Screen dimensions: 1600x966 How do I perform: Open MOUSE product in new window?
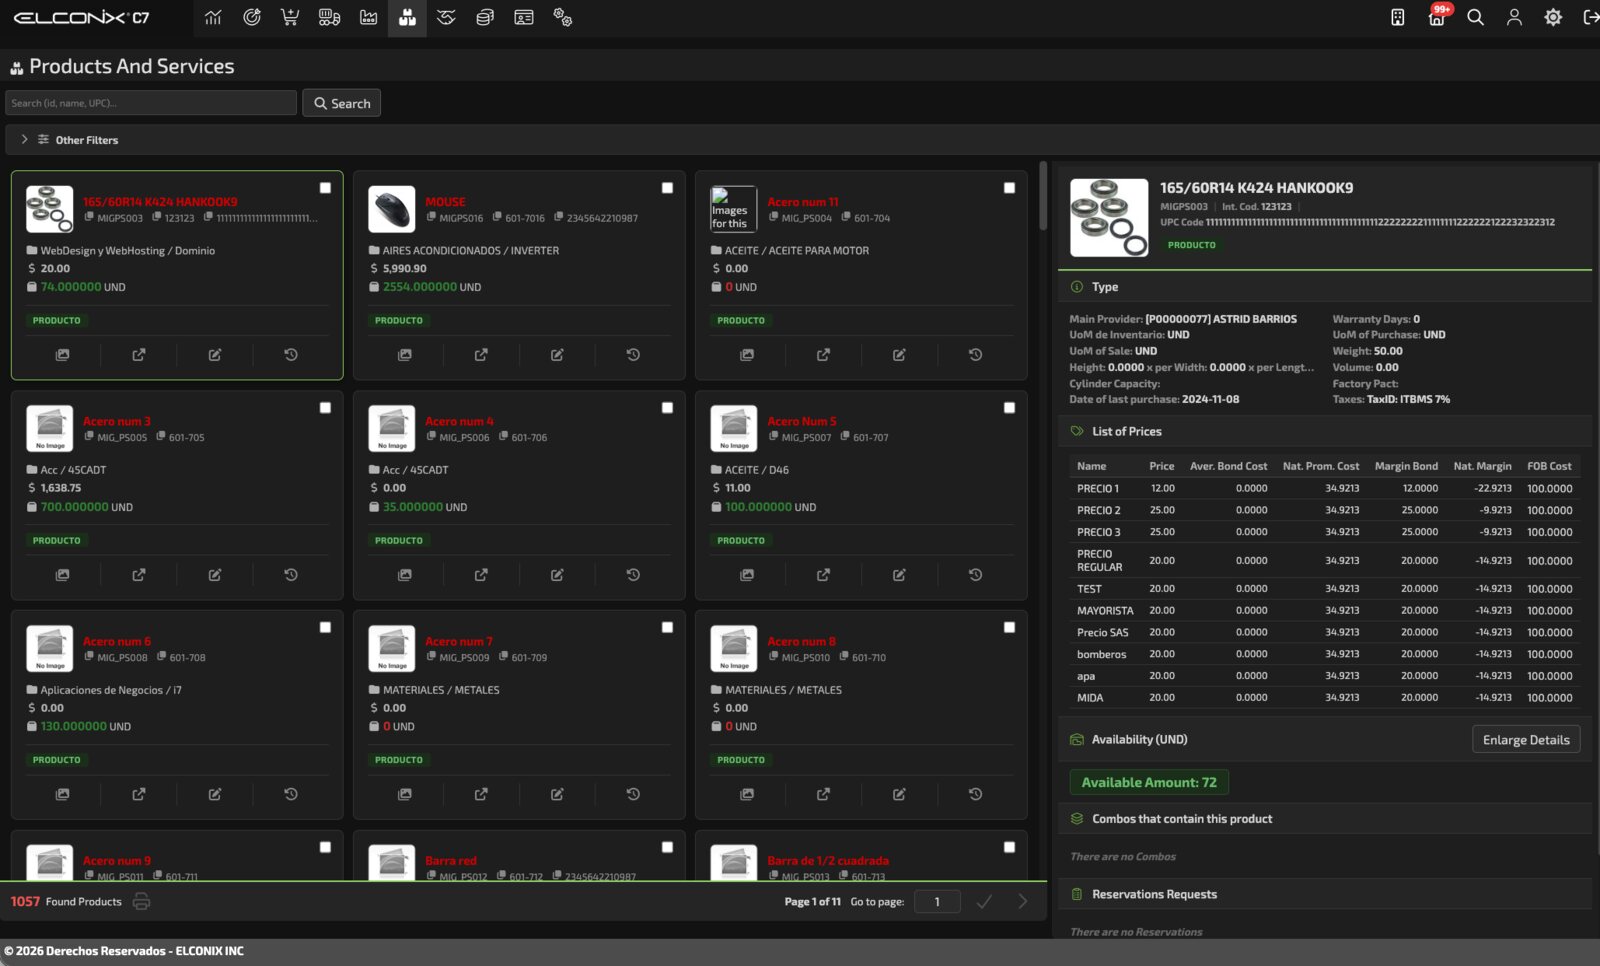tap(481, 355)
